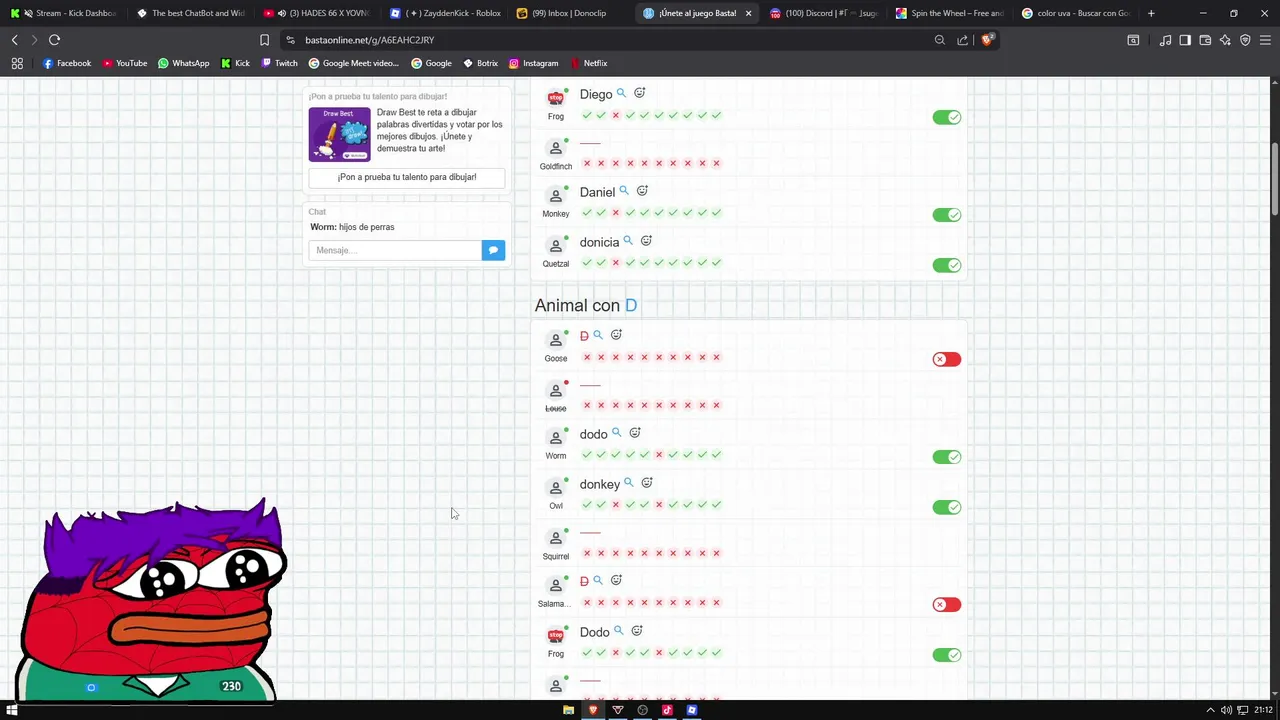Open emoji reaction for Goose's answer
The image size is (1280, 720).
coord(616,335)
